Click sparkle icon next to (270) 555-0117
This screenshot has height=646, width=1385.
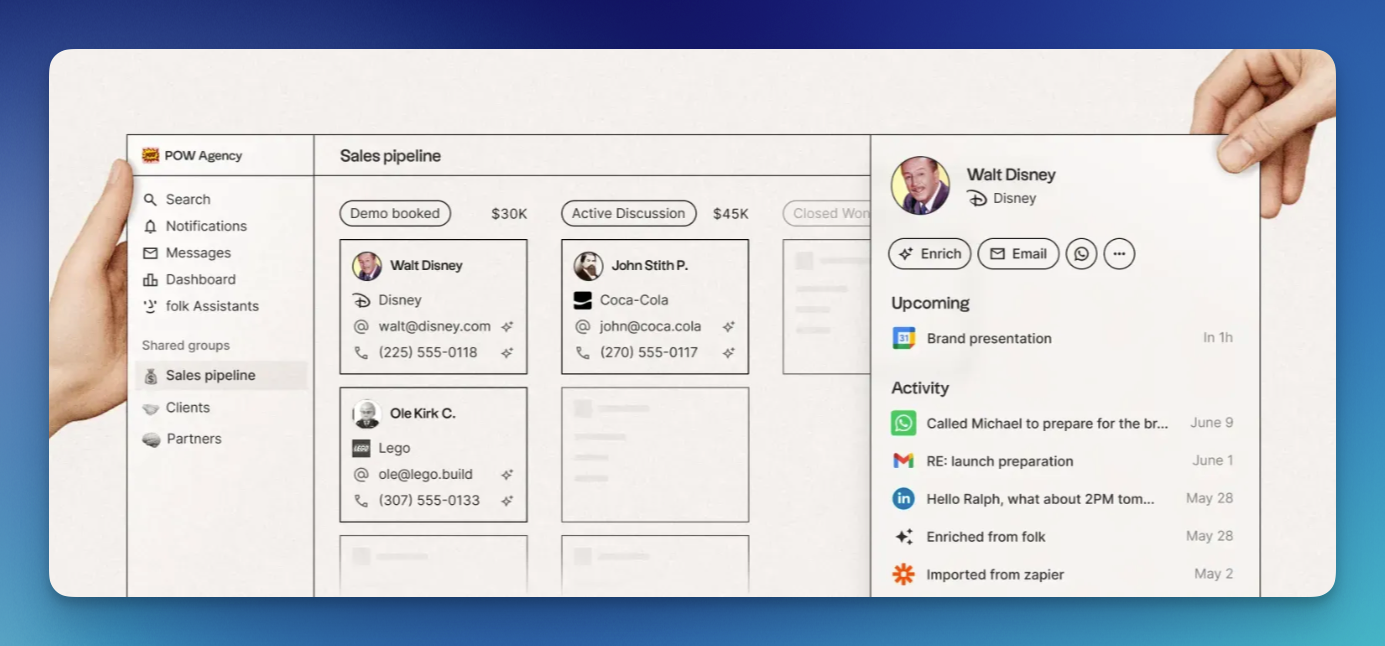pos(729,353)
